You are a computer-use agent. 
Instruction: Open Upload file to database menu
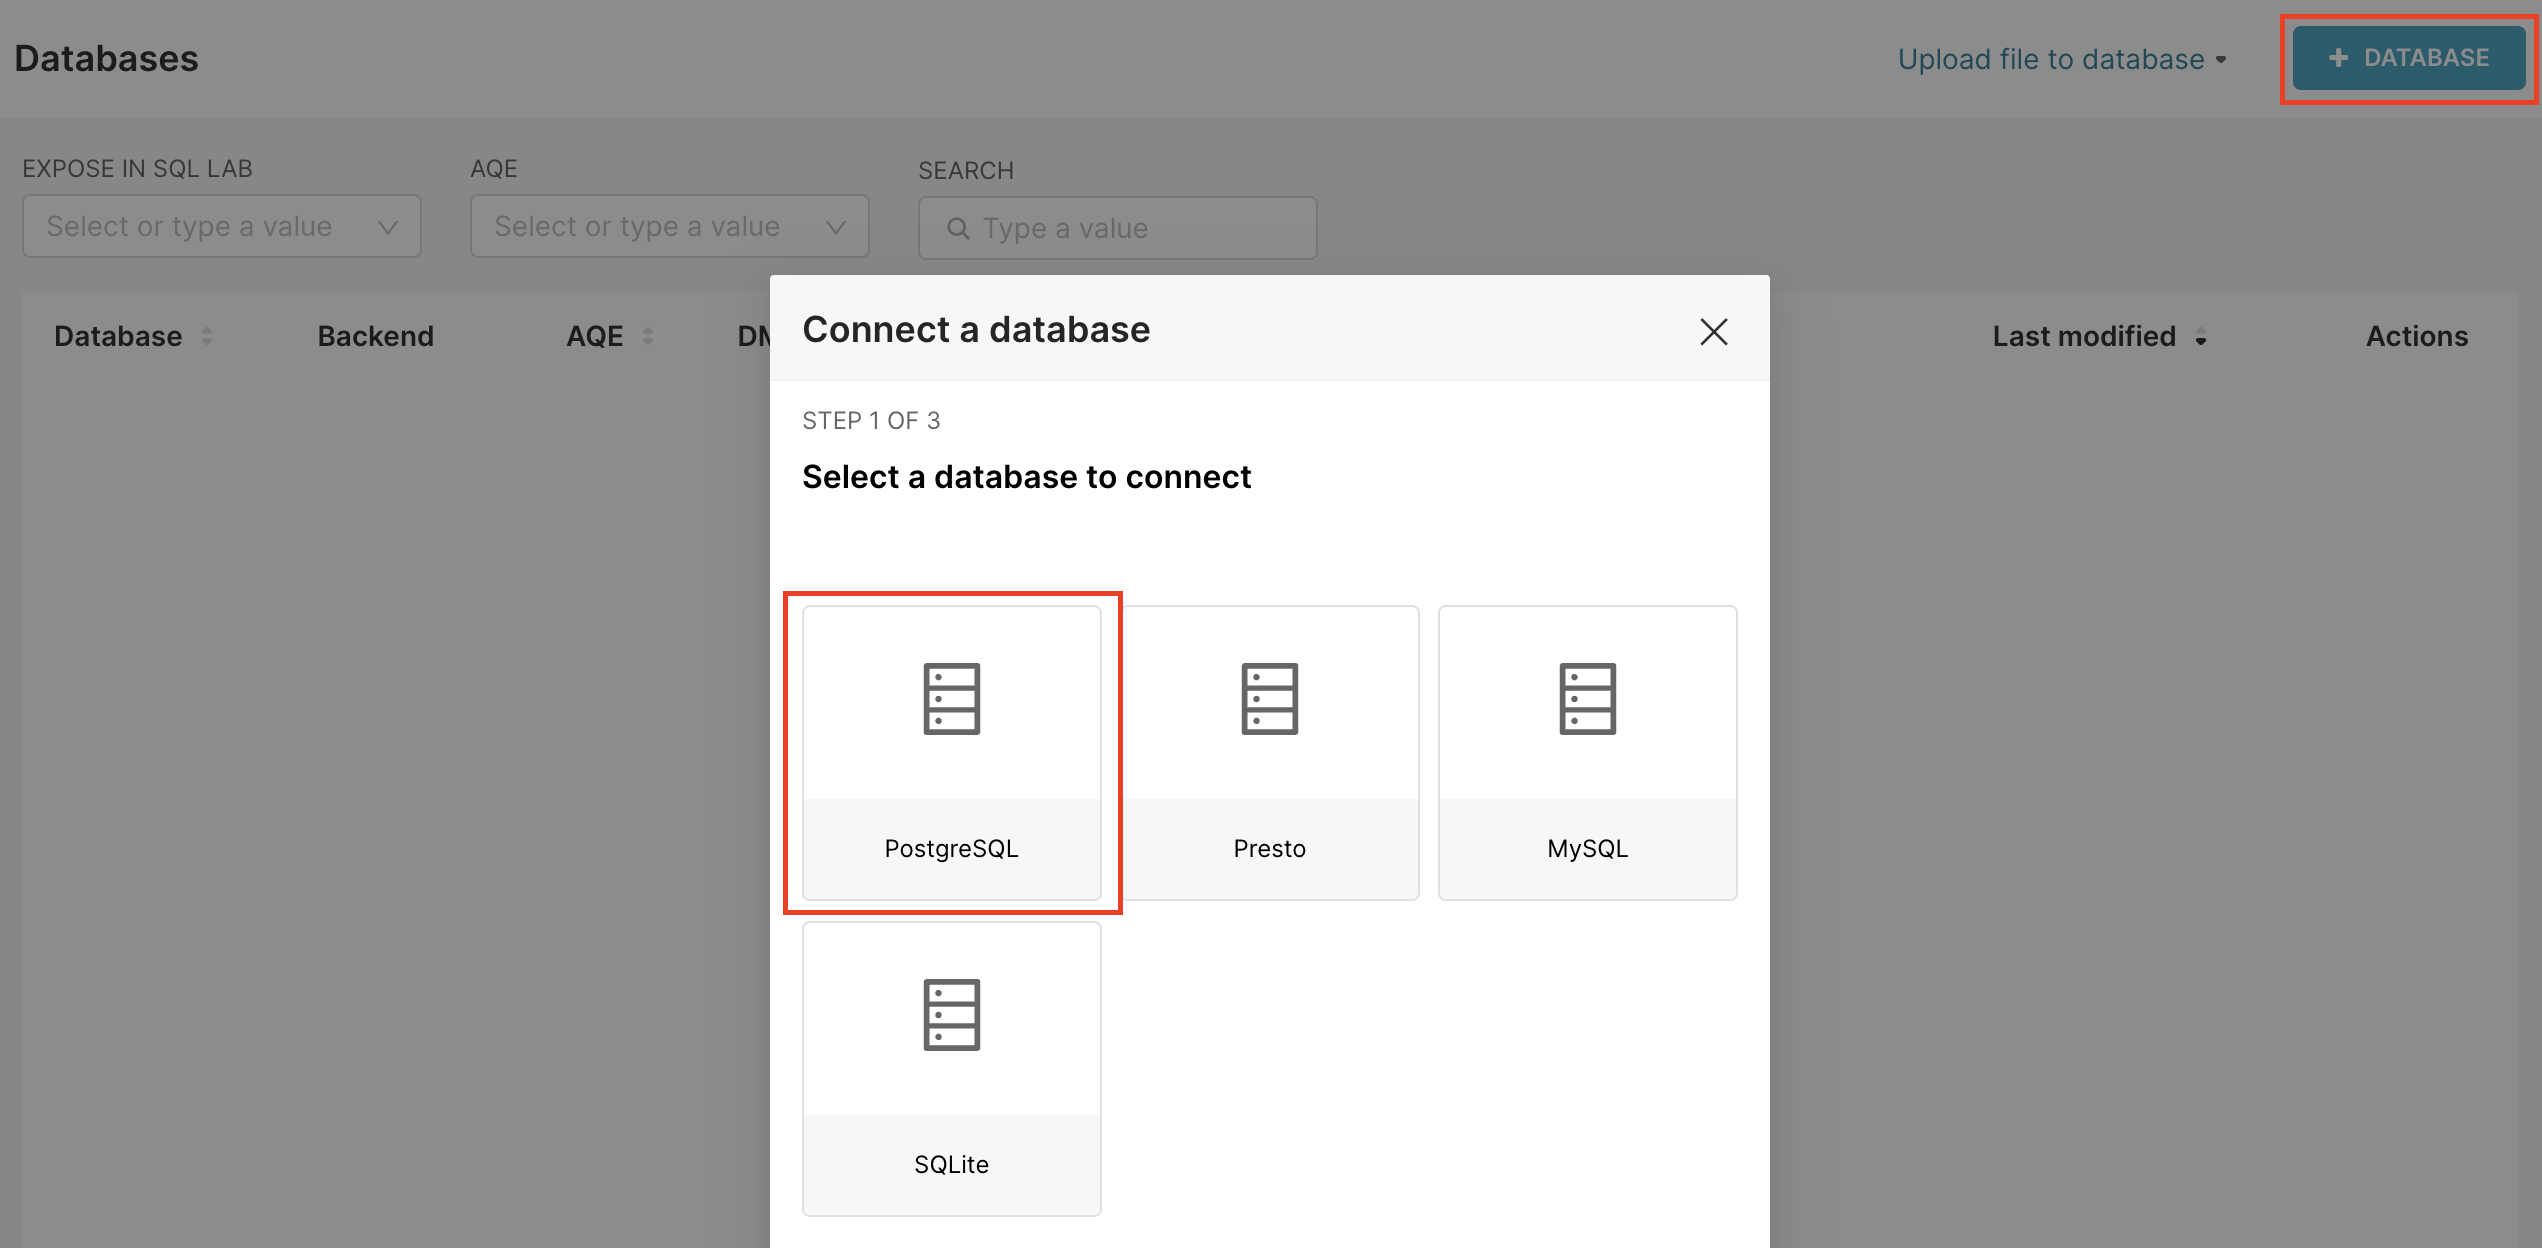point(2062,59)
